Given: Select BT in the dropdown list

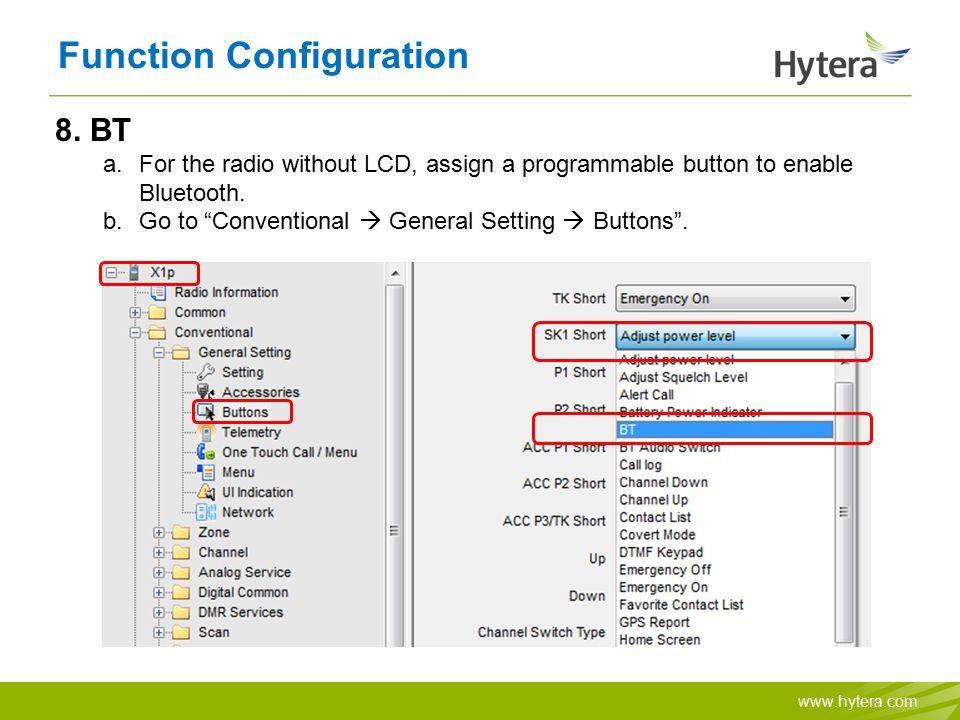Looking at the screenshot, I should tap(725, 430).
